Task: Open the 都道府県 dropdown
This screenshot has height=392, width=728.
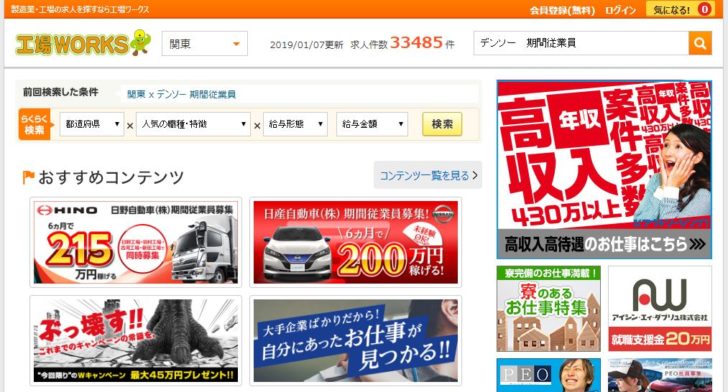Action: point(91,124)
